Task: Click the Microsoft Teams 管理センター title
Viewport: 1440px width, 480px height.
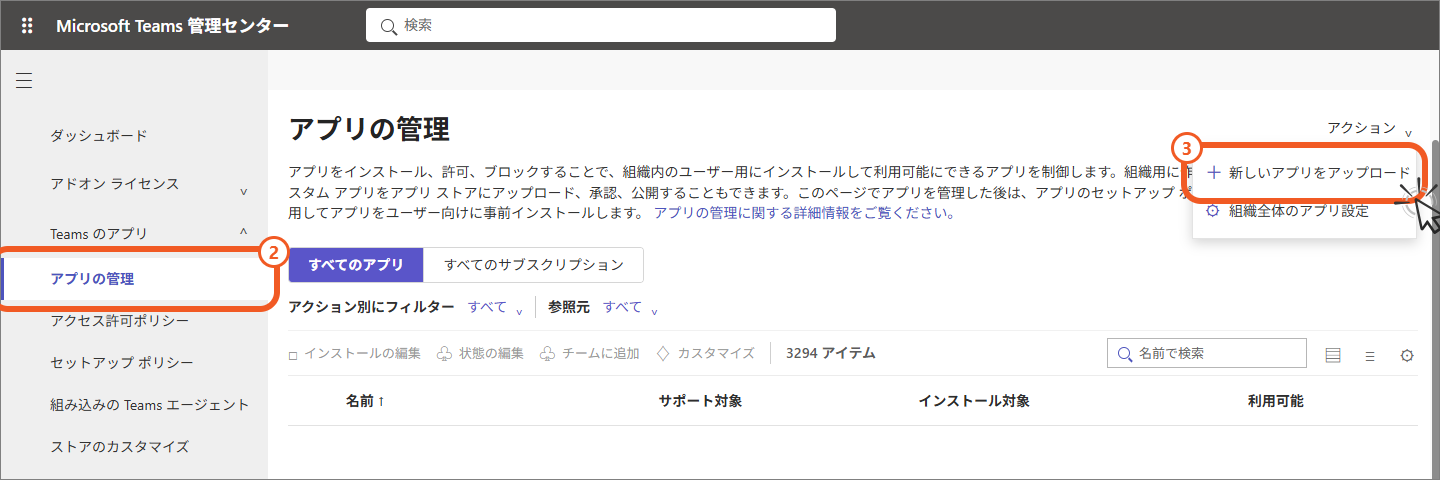Action: [172, 26]
